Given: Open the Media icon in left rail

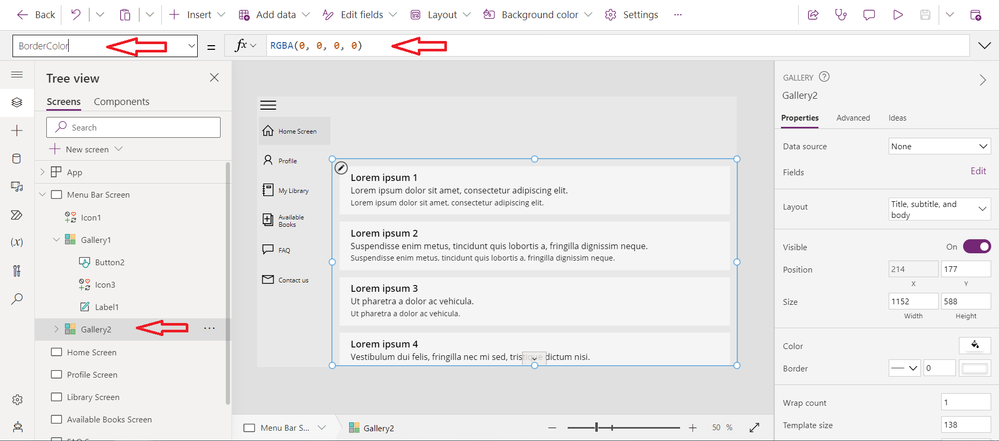Looking at the screenshot, I should pos(17,186).
